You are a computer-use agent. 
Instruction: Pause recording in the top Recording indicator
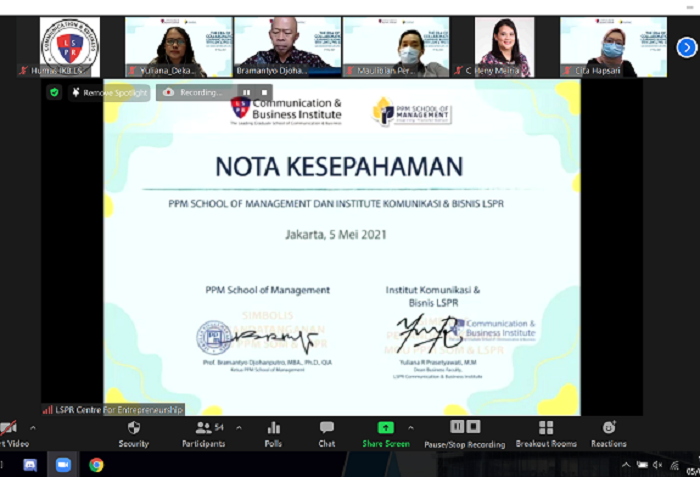(x=246, y=92)
